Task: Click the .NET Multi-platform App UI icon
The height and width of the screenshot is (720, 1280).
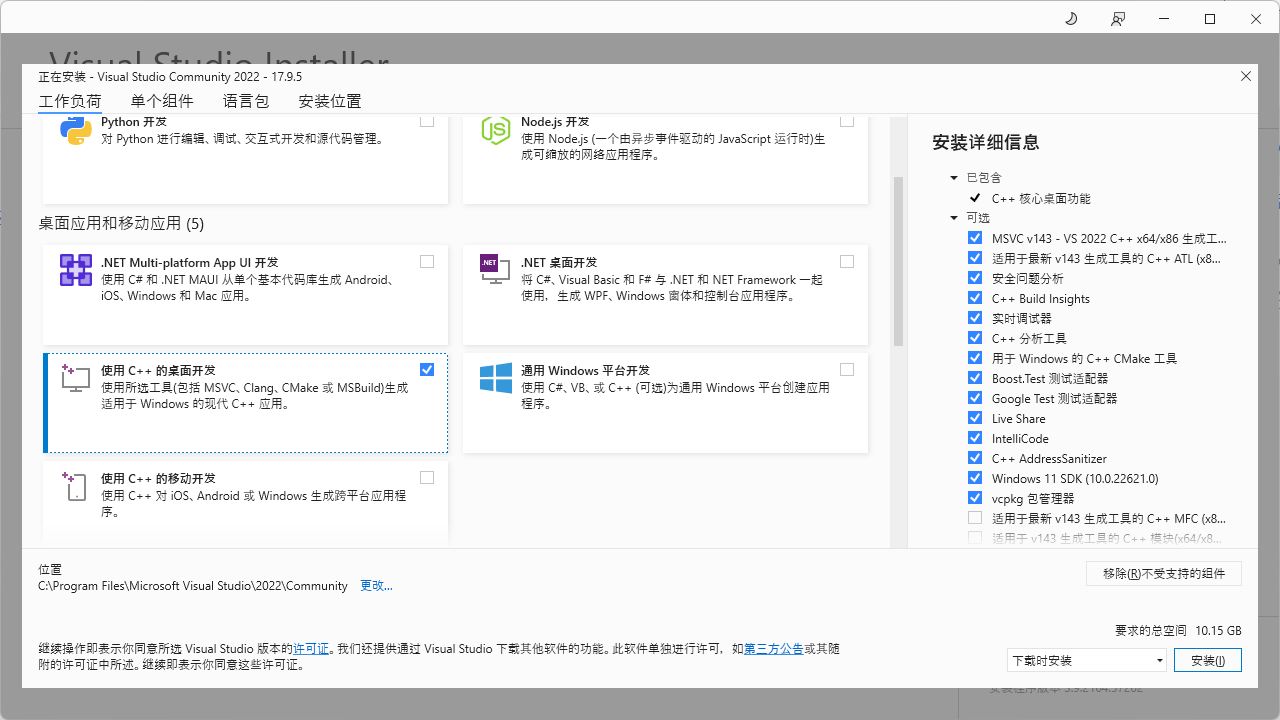Action: point(75,270)
